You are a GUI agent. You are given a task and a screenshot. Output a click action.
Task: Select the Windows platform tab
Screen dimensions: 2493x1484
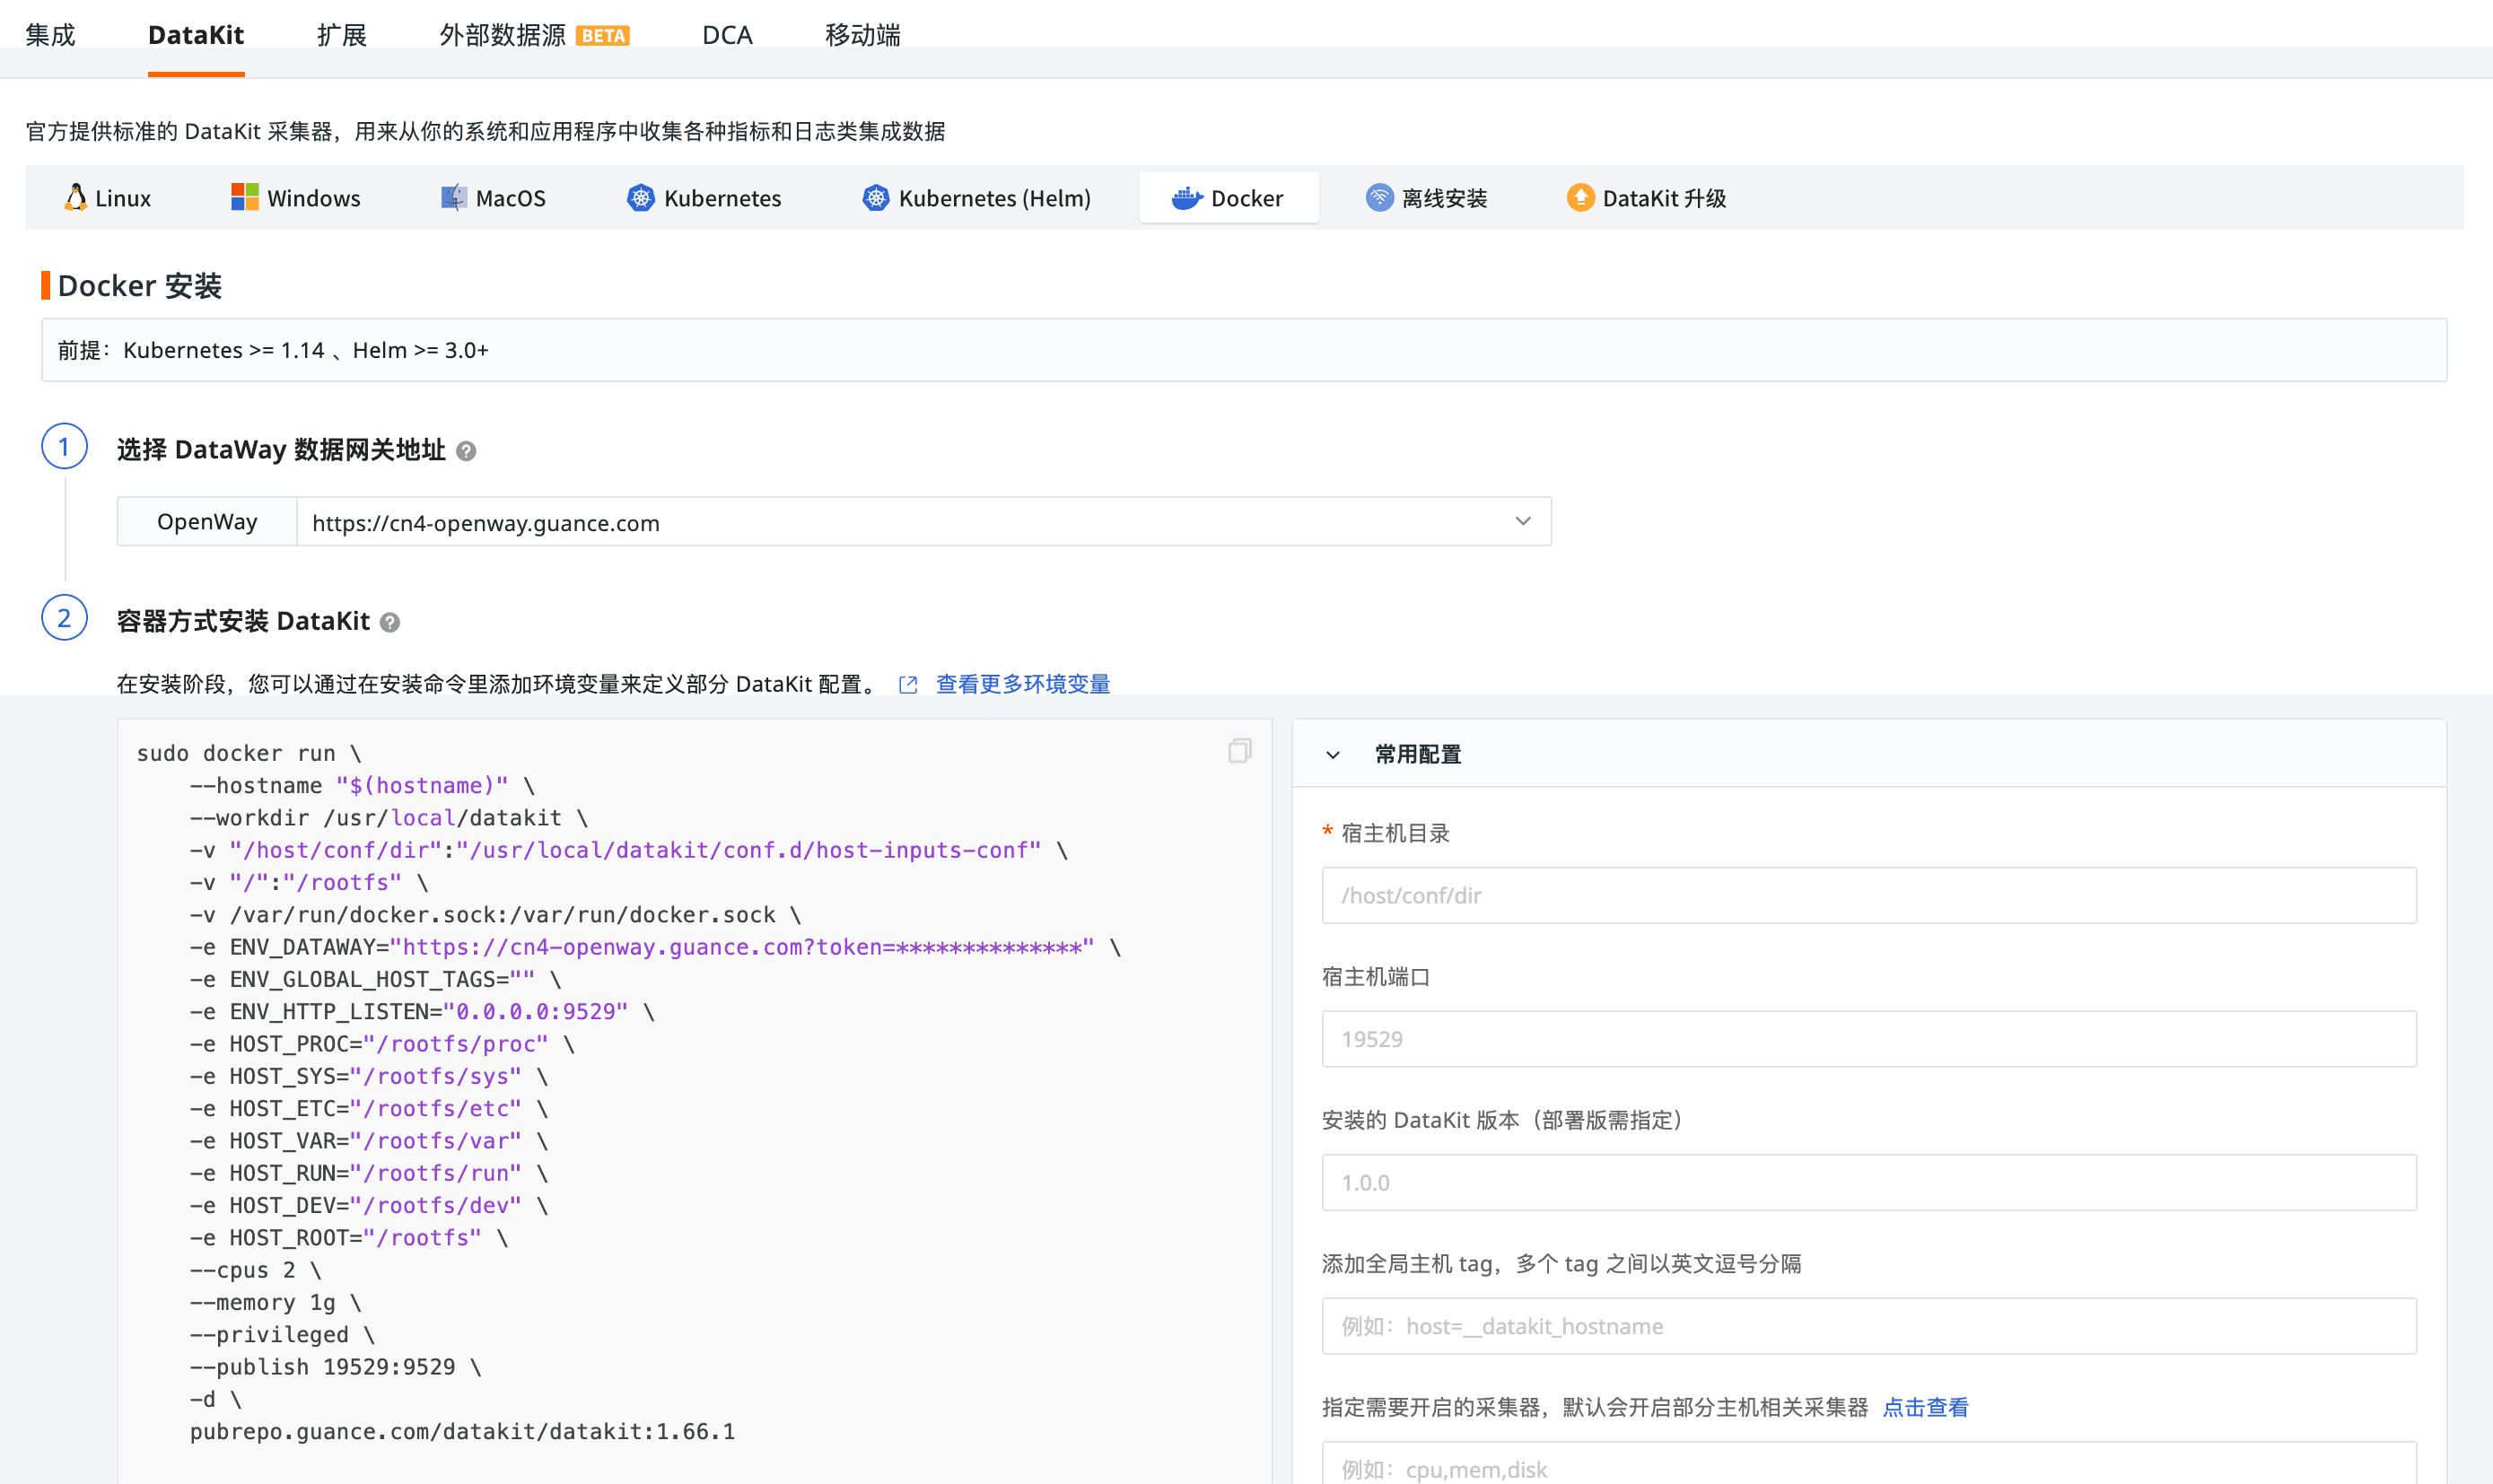(x=295, y=198)
